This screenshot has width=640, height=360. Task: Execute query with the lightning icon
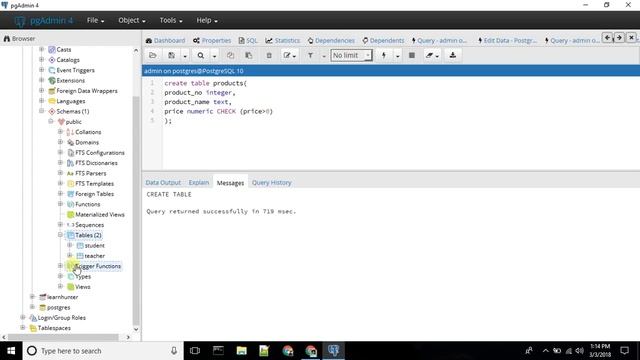384,56
